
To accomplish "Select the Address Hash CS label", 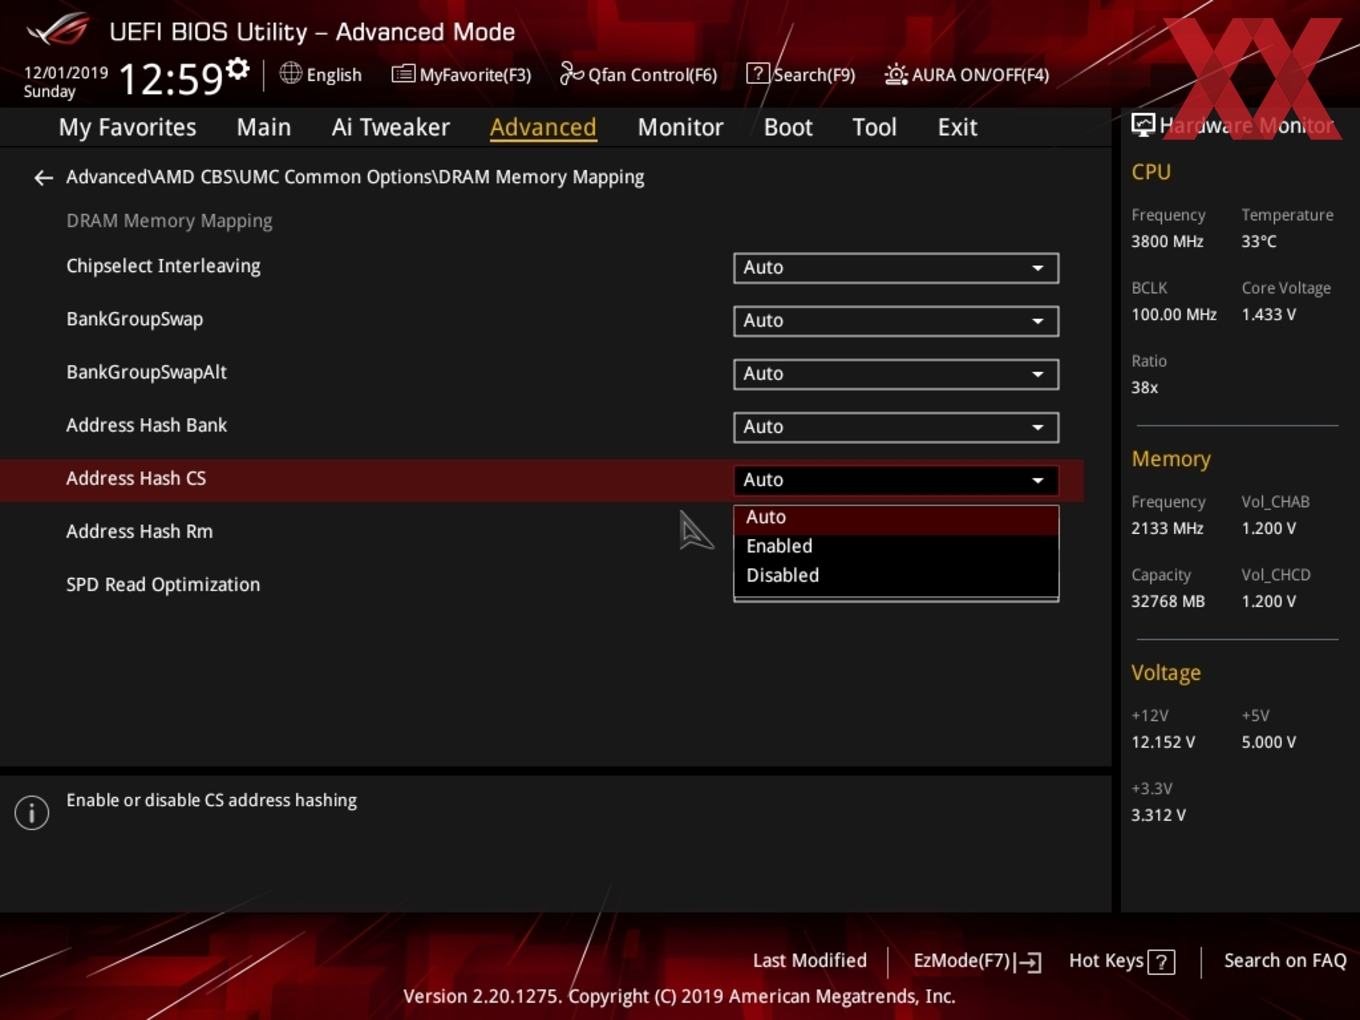I will [x=136, y=479].
